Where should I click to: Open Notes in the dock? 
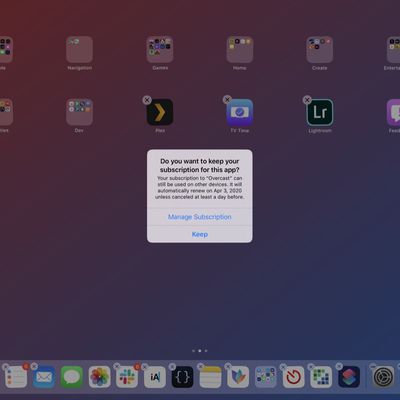[210, 377]
